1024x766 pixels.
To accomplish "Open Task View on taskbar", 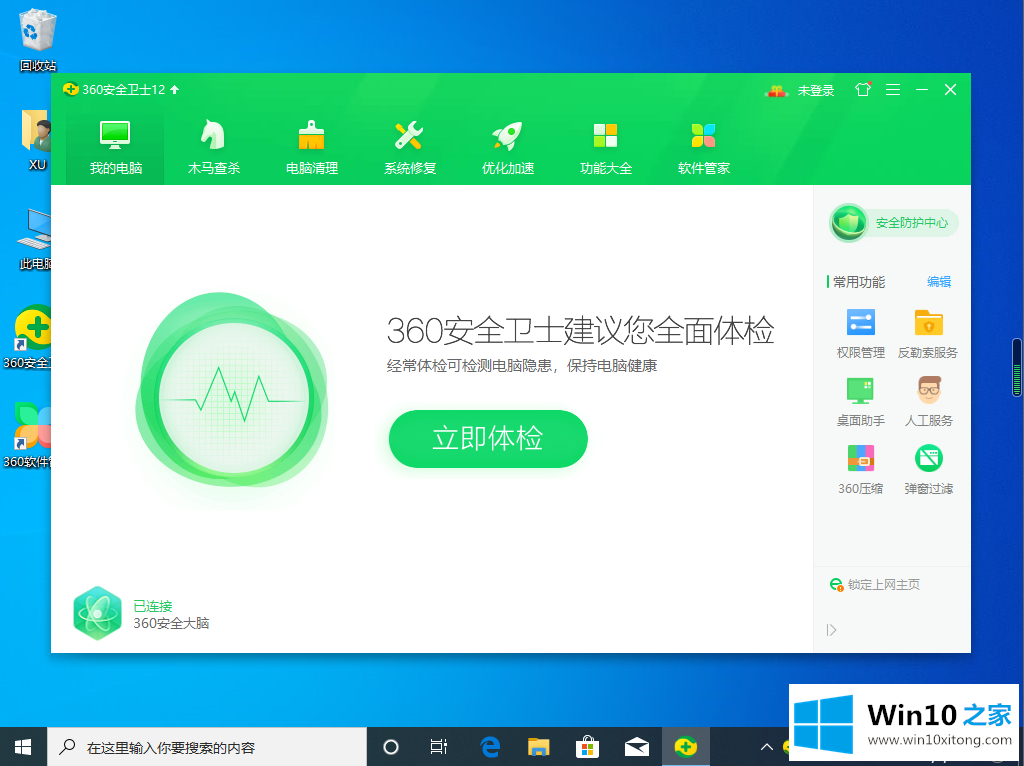I will pyautogui.click(x=439, y=746).
